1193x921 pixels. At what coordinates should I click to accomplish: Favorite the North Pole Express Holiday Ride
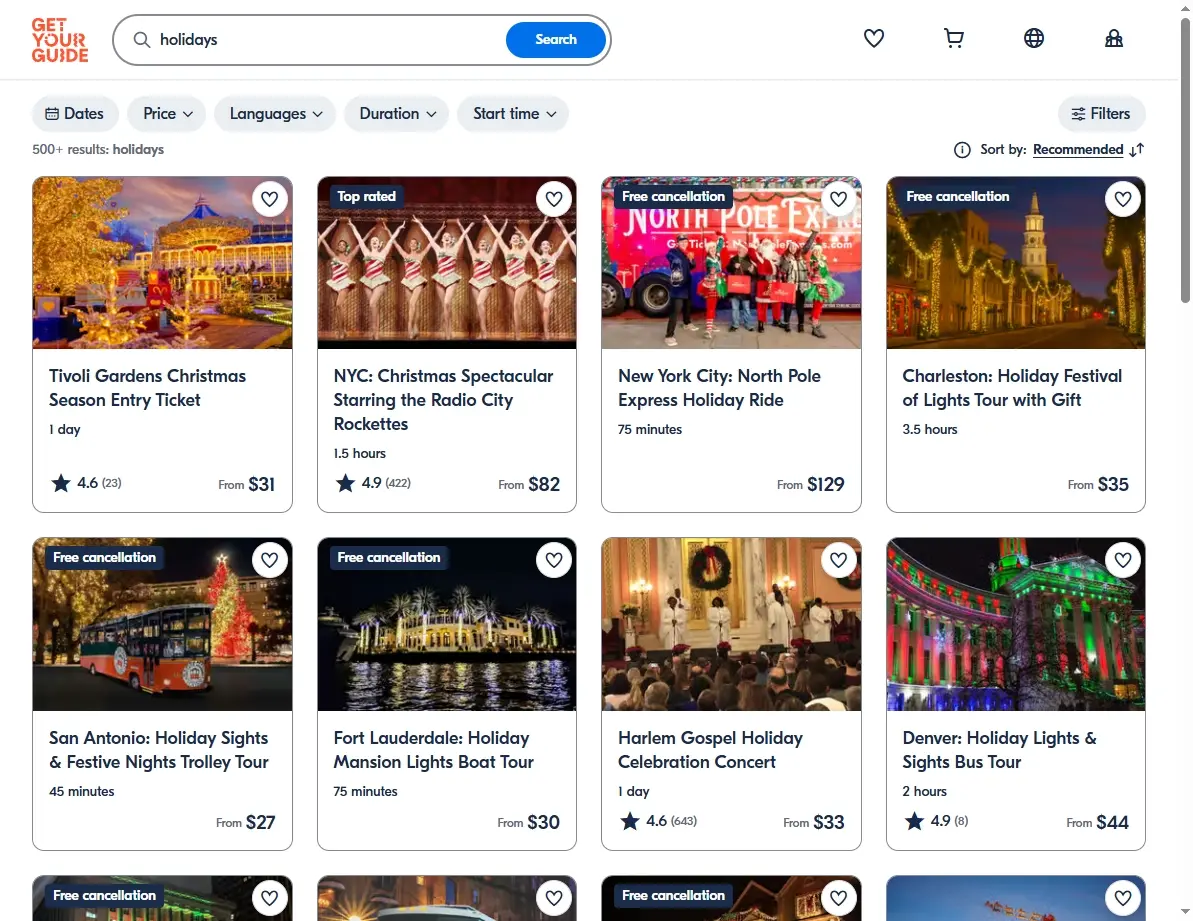coord(838,199)
